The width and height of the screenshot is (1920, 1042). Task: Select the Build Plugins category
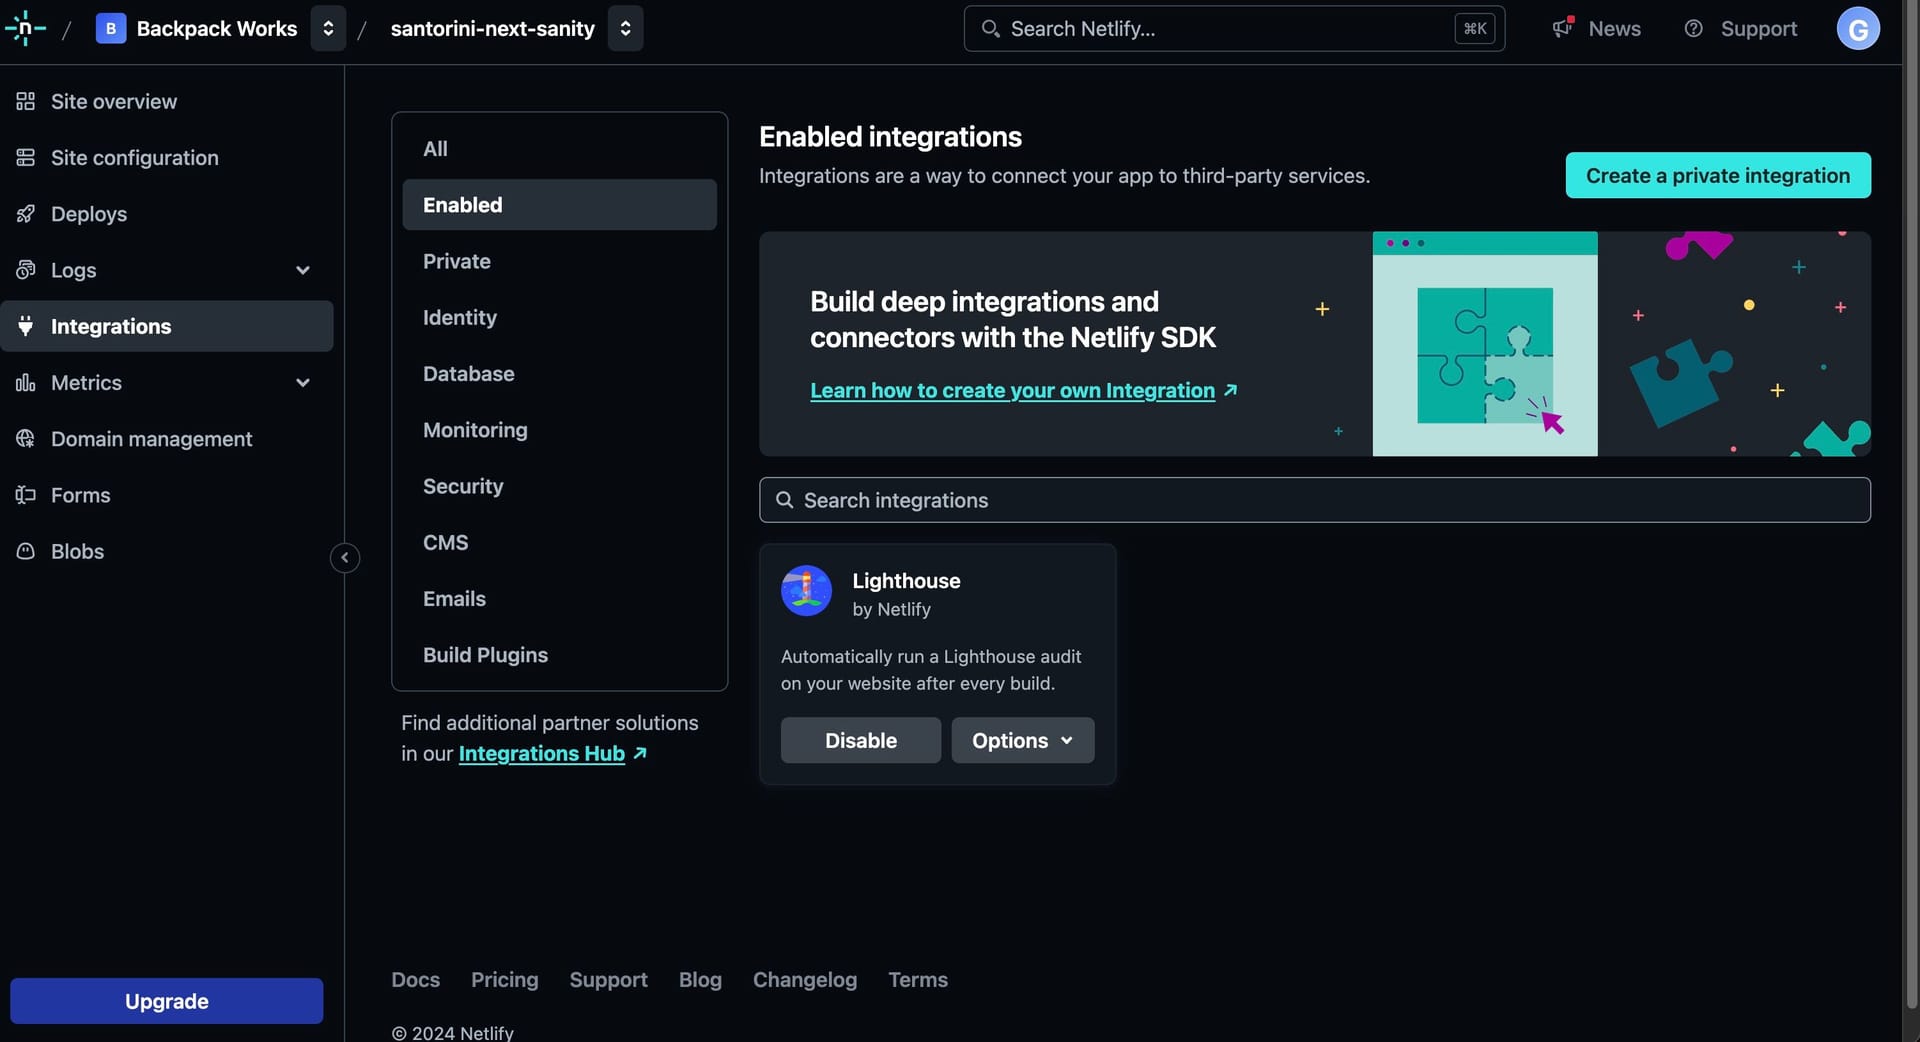(485, 655)
